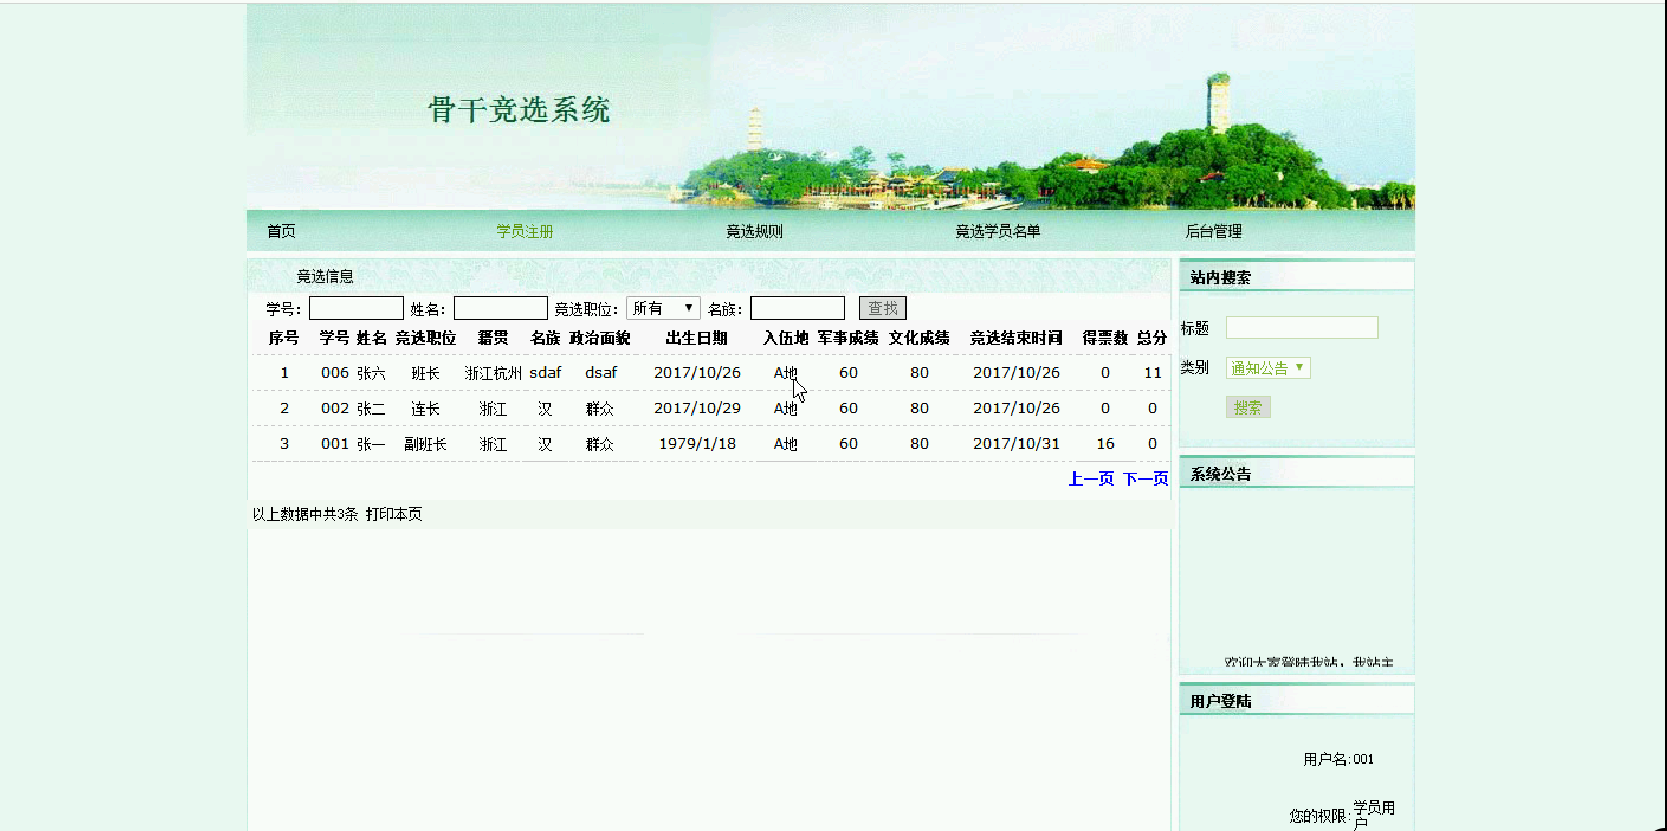Click the 入伍地 column header
The width and height of the screenshot is (1667, 831).
click(x=785, y=338)
